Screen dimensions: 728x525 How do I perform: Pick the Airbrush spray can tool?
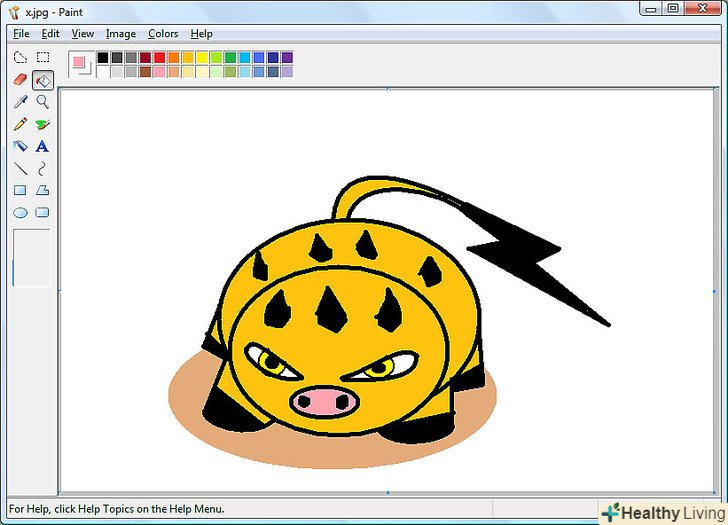pyautogui.click(x=20, y=146)
